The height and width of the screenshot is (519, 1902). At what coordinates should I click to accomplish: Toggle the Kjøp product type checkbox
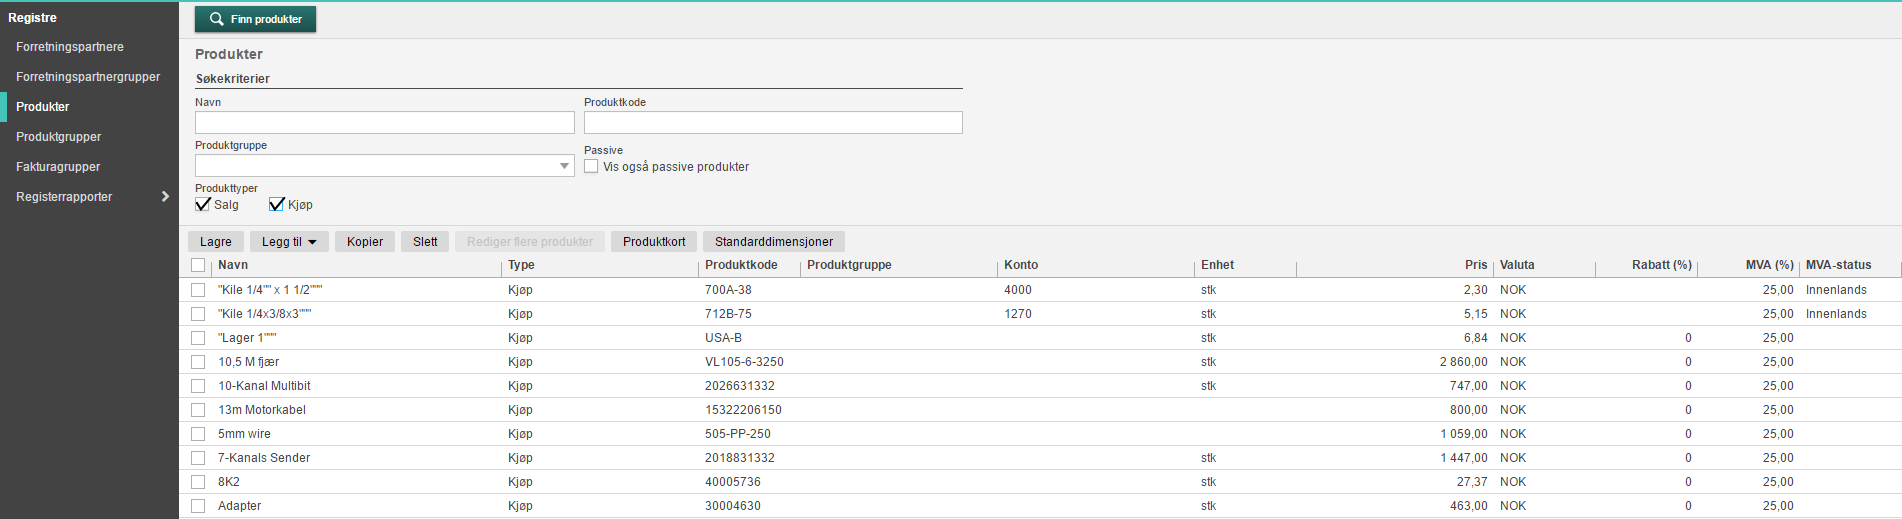(x=276, y=204)
